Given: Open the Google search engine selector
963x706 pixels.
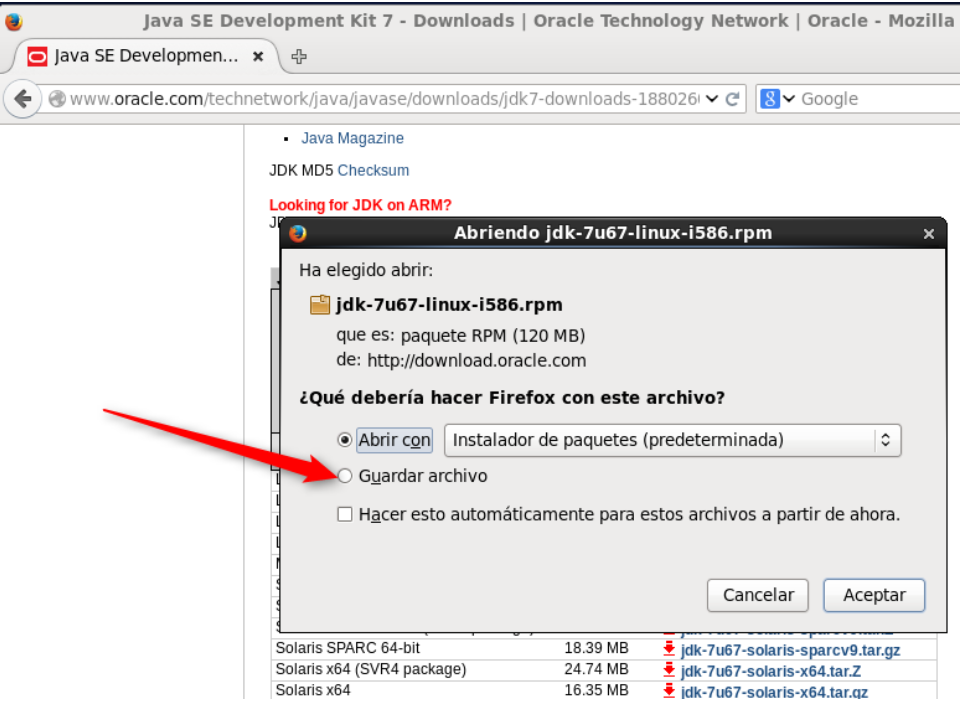Looking at the screenshot, I should tap(777, 99).
